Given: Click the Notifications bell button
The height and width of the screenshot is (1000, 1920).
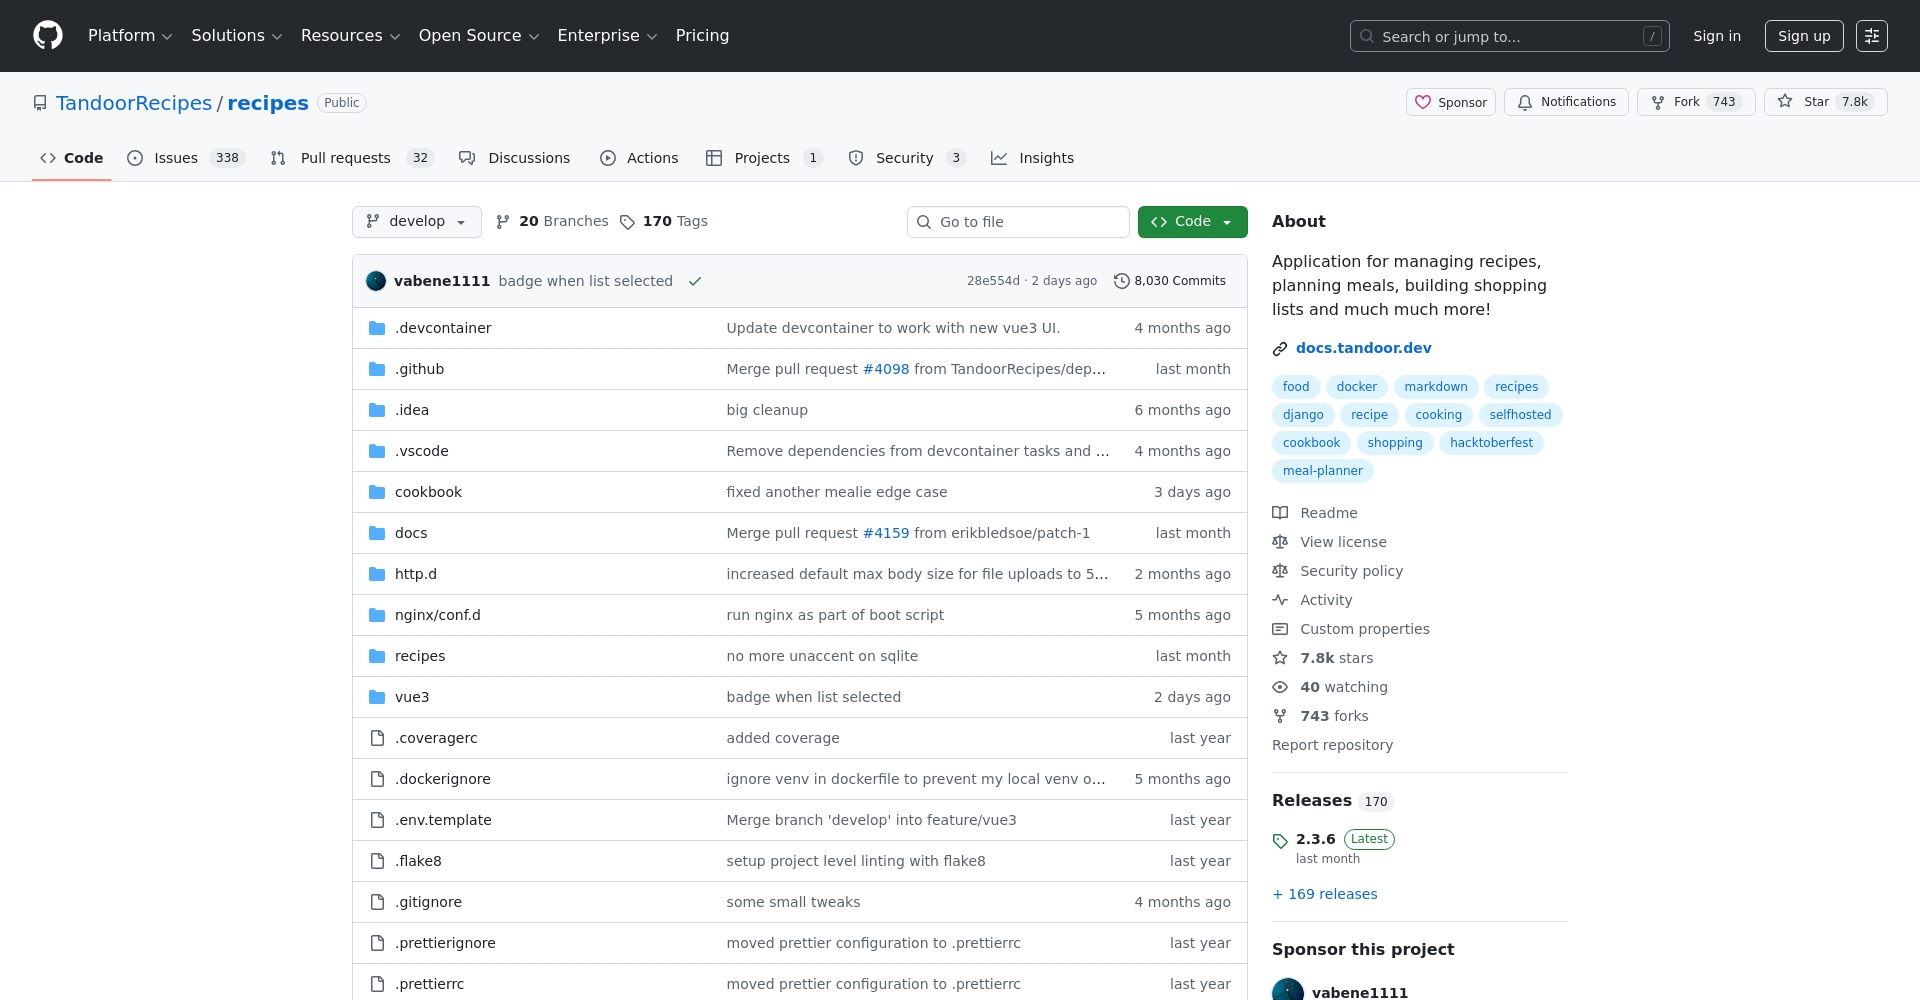Looking at the screenshot, I should [x=1566, y=102].
